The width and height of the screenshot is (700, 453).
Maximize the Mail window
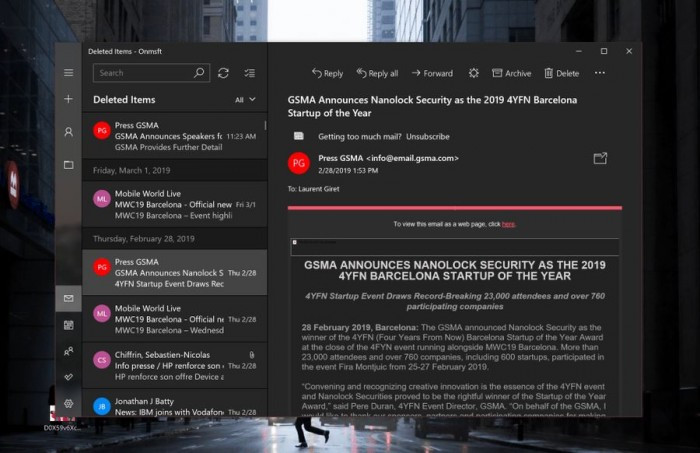[604, 51]
